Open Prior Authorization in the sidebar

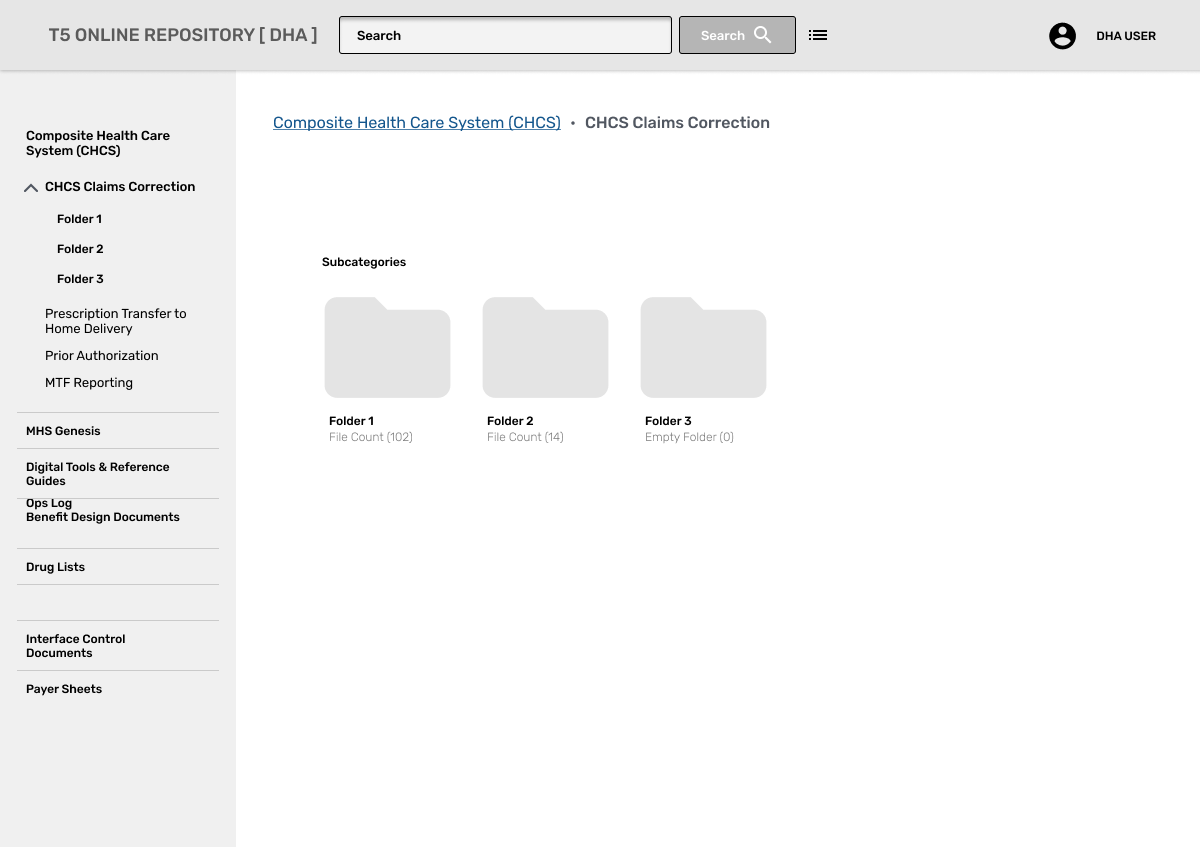102,356
